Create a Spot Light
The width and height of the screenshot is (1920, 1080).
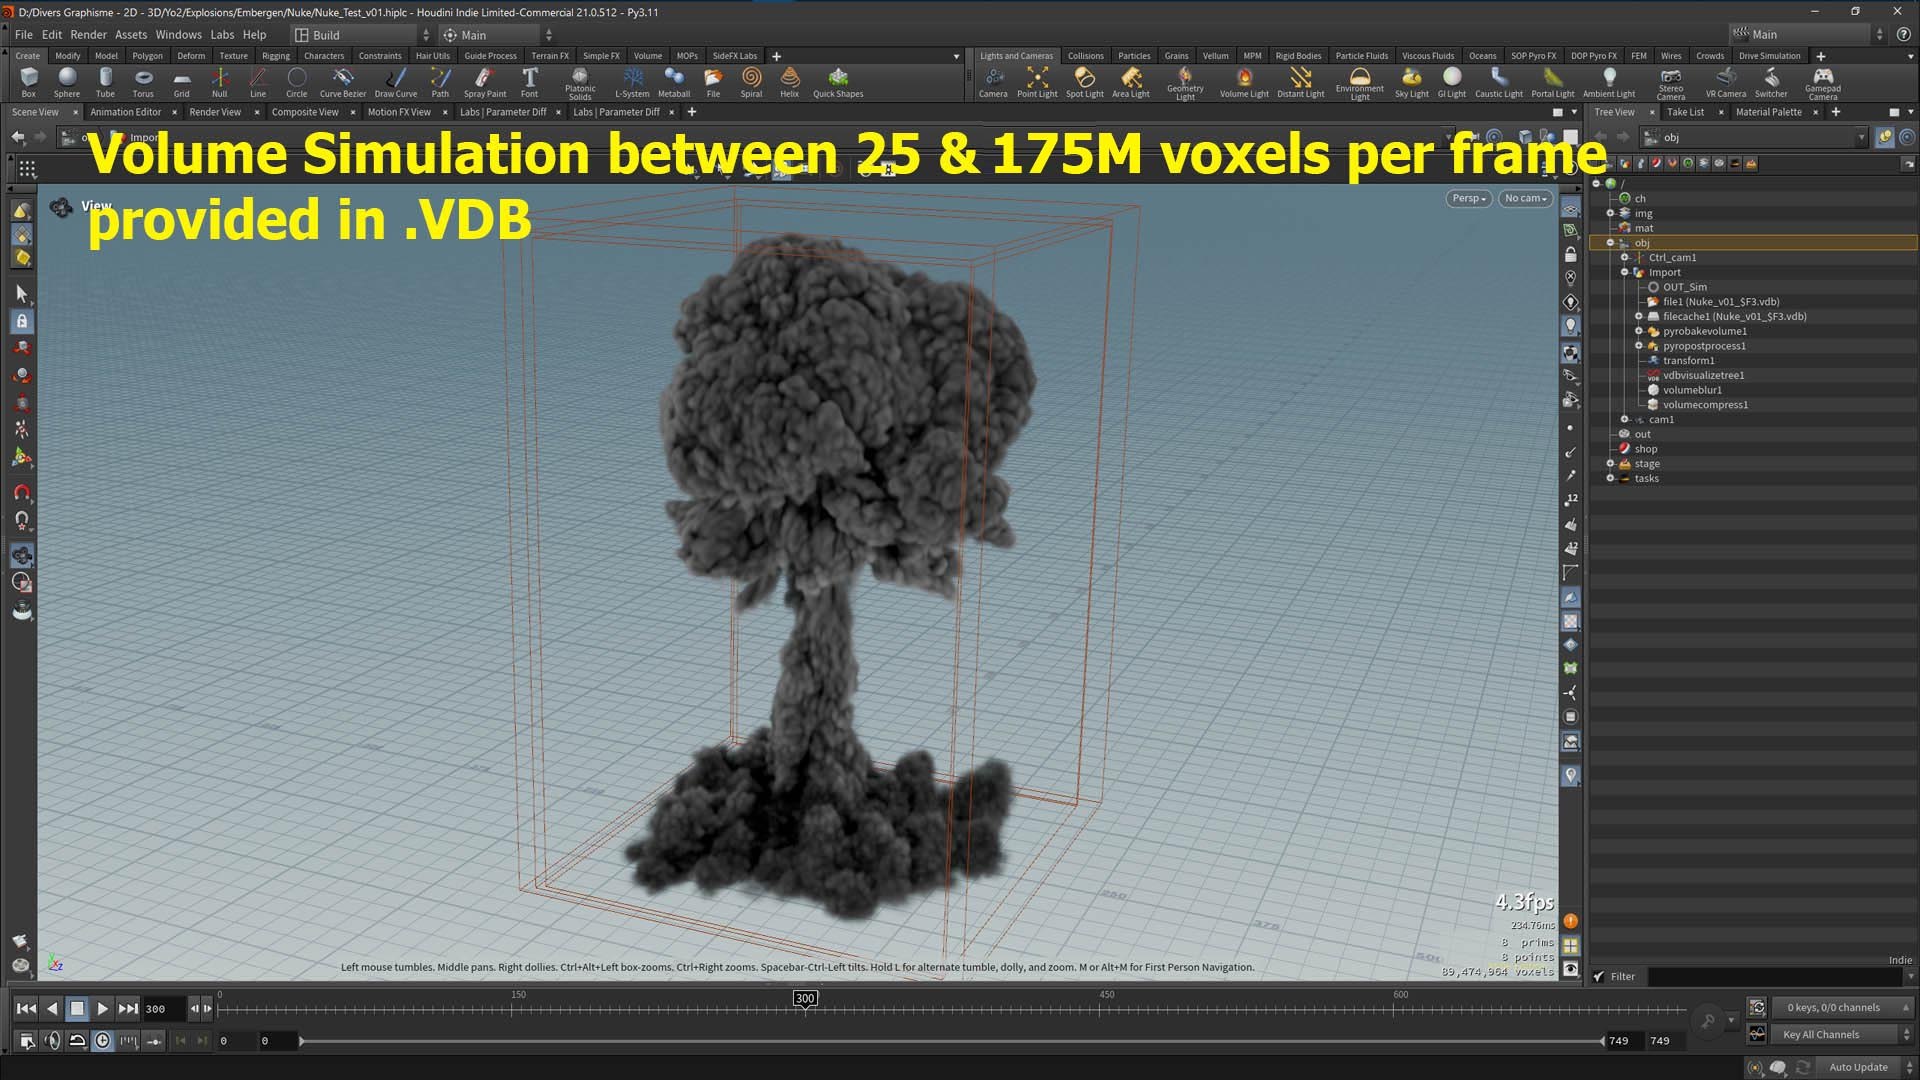1084,82
